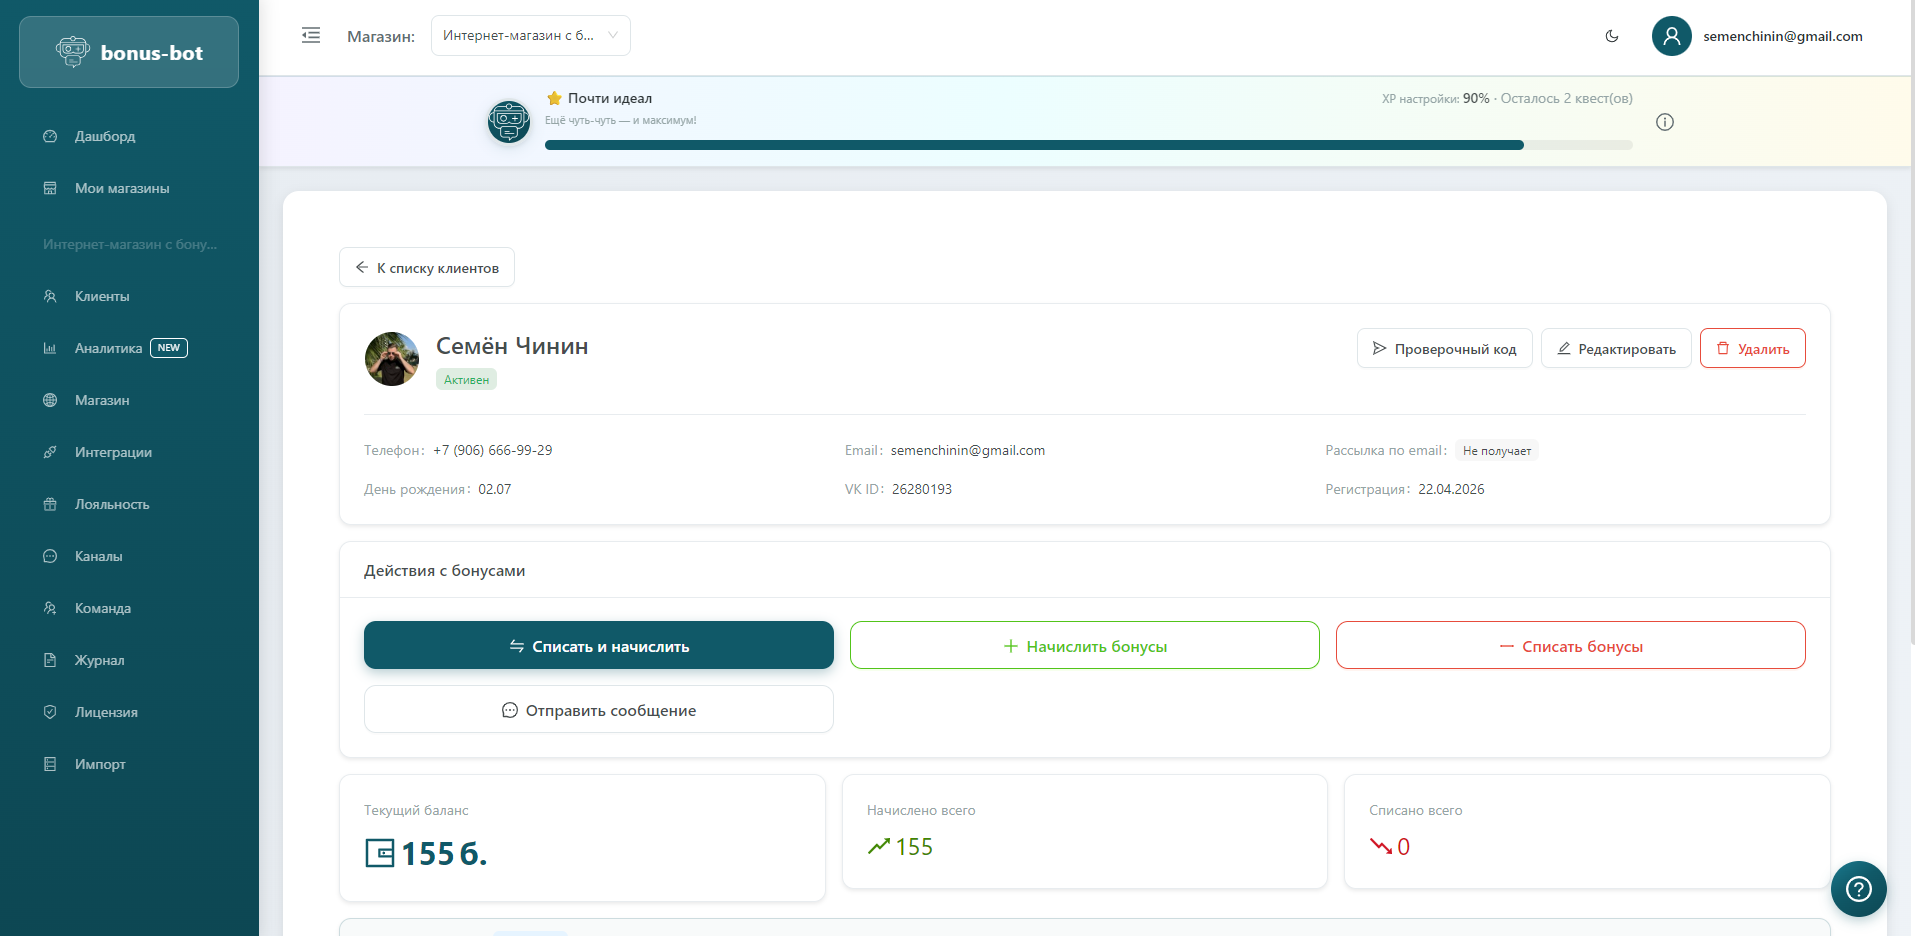Open the help question mark button
The image size is (1915, 936).
pyautogui.click(x=1858, y=888)
